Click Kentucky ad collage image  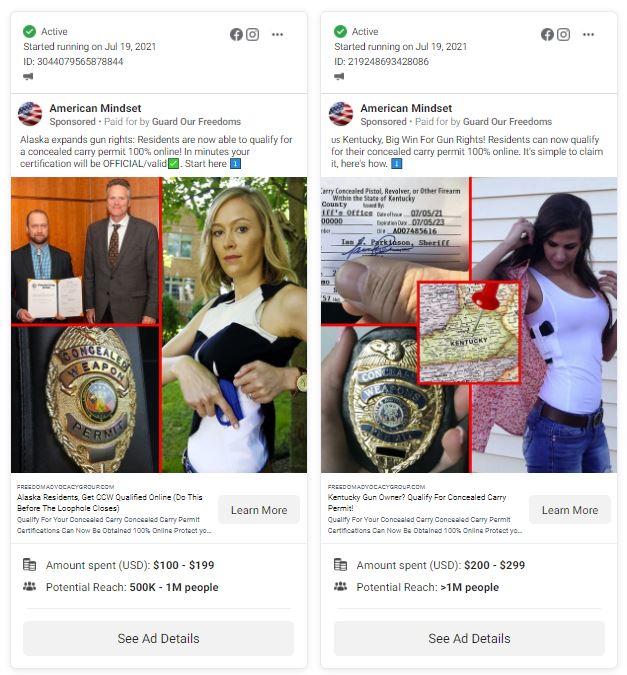pos(469,325)
